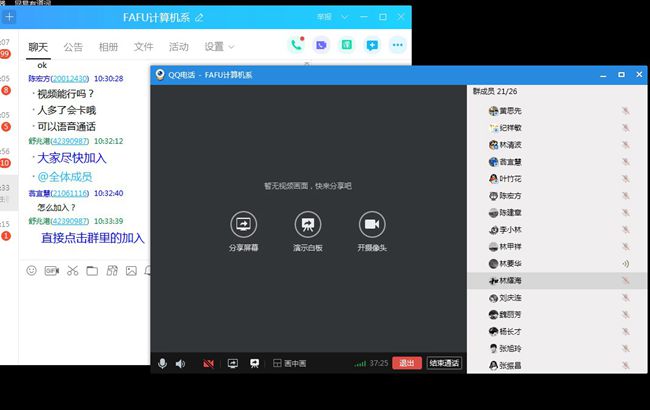The image size is (650, 410).
Task: Open the image send icon
Action: [130, 270]
